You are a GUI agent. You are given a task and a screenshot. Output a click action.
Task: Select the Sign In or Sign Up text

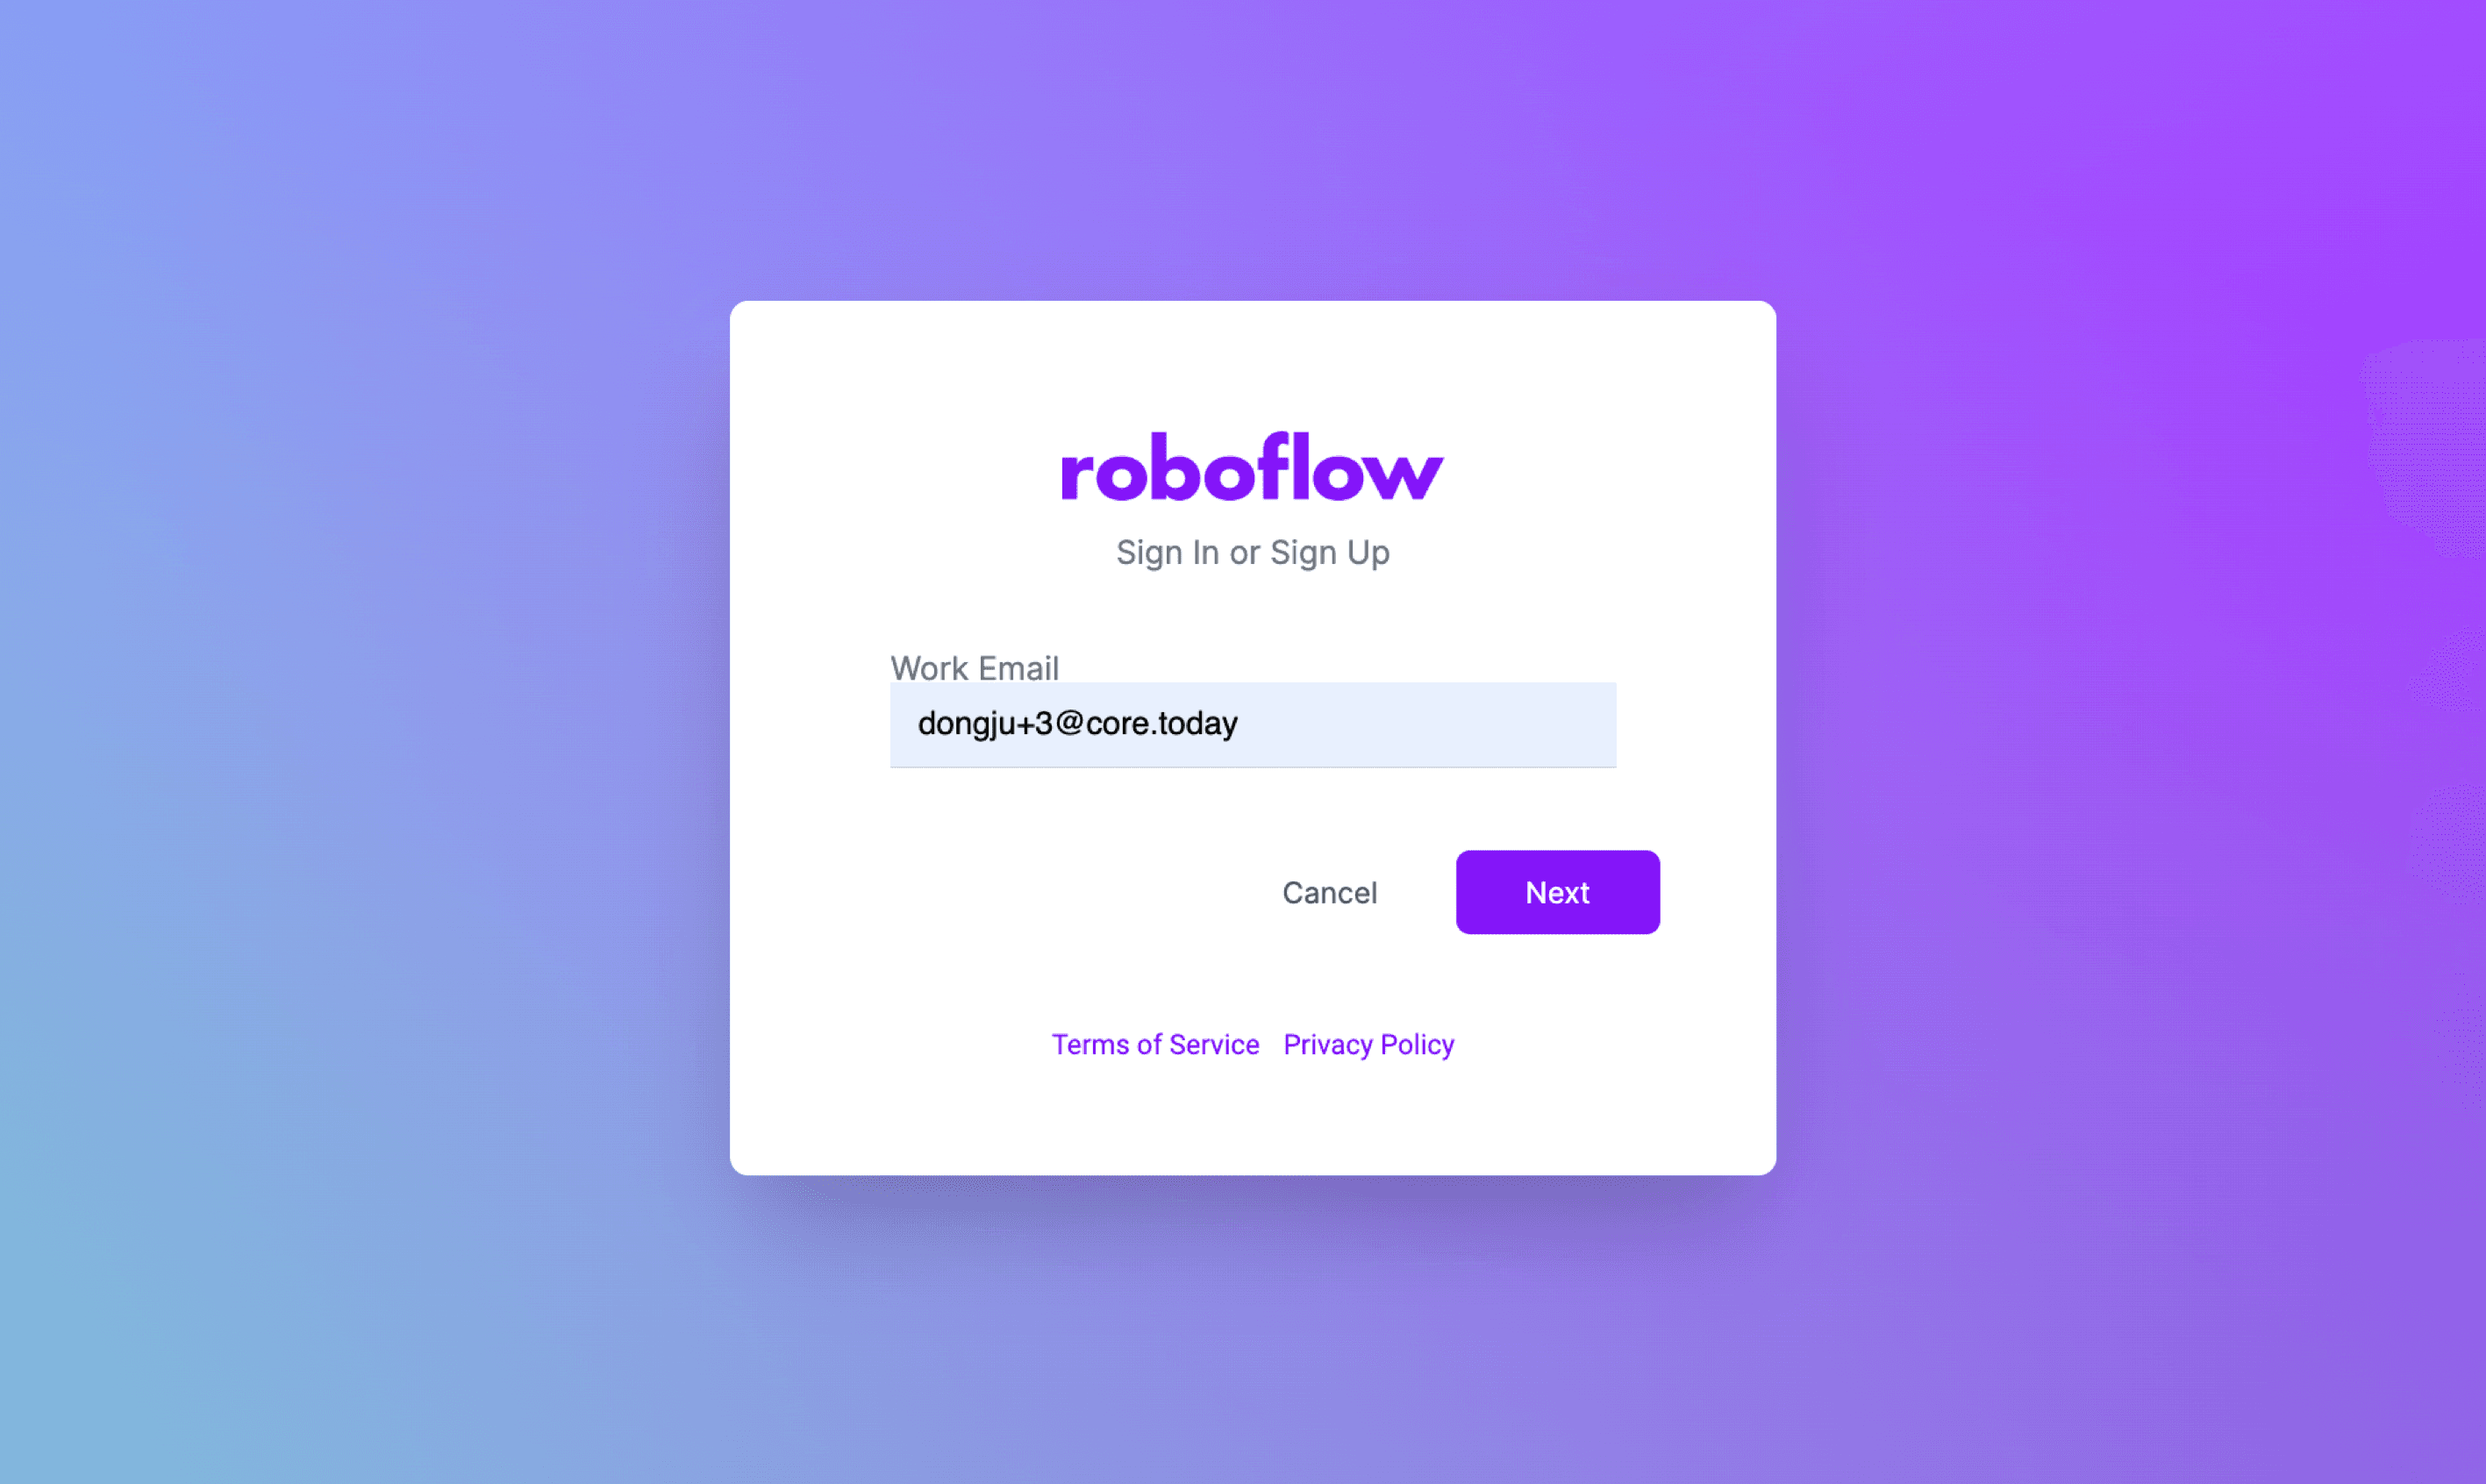tap(1253, 553)
